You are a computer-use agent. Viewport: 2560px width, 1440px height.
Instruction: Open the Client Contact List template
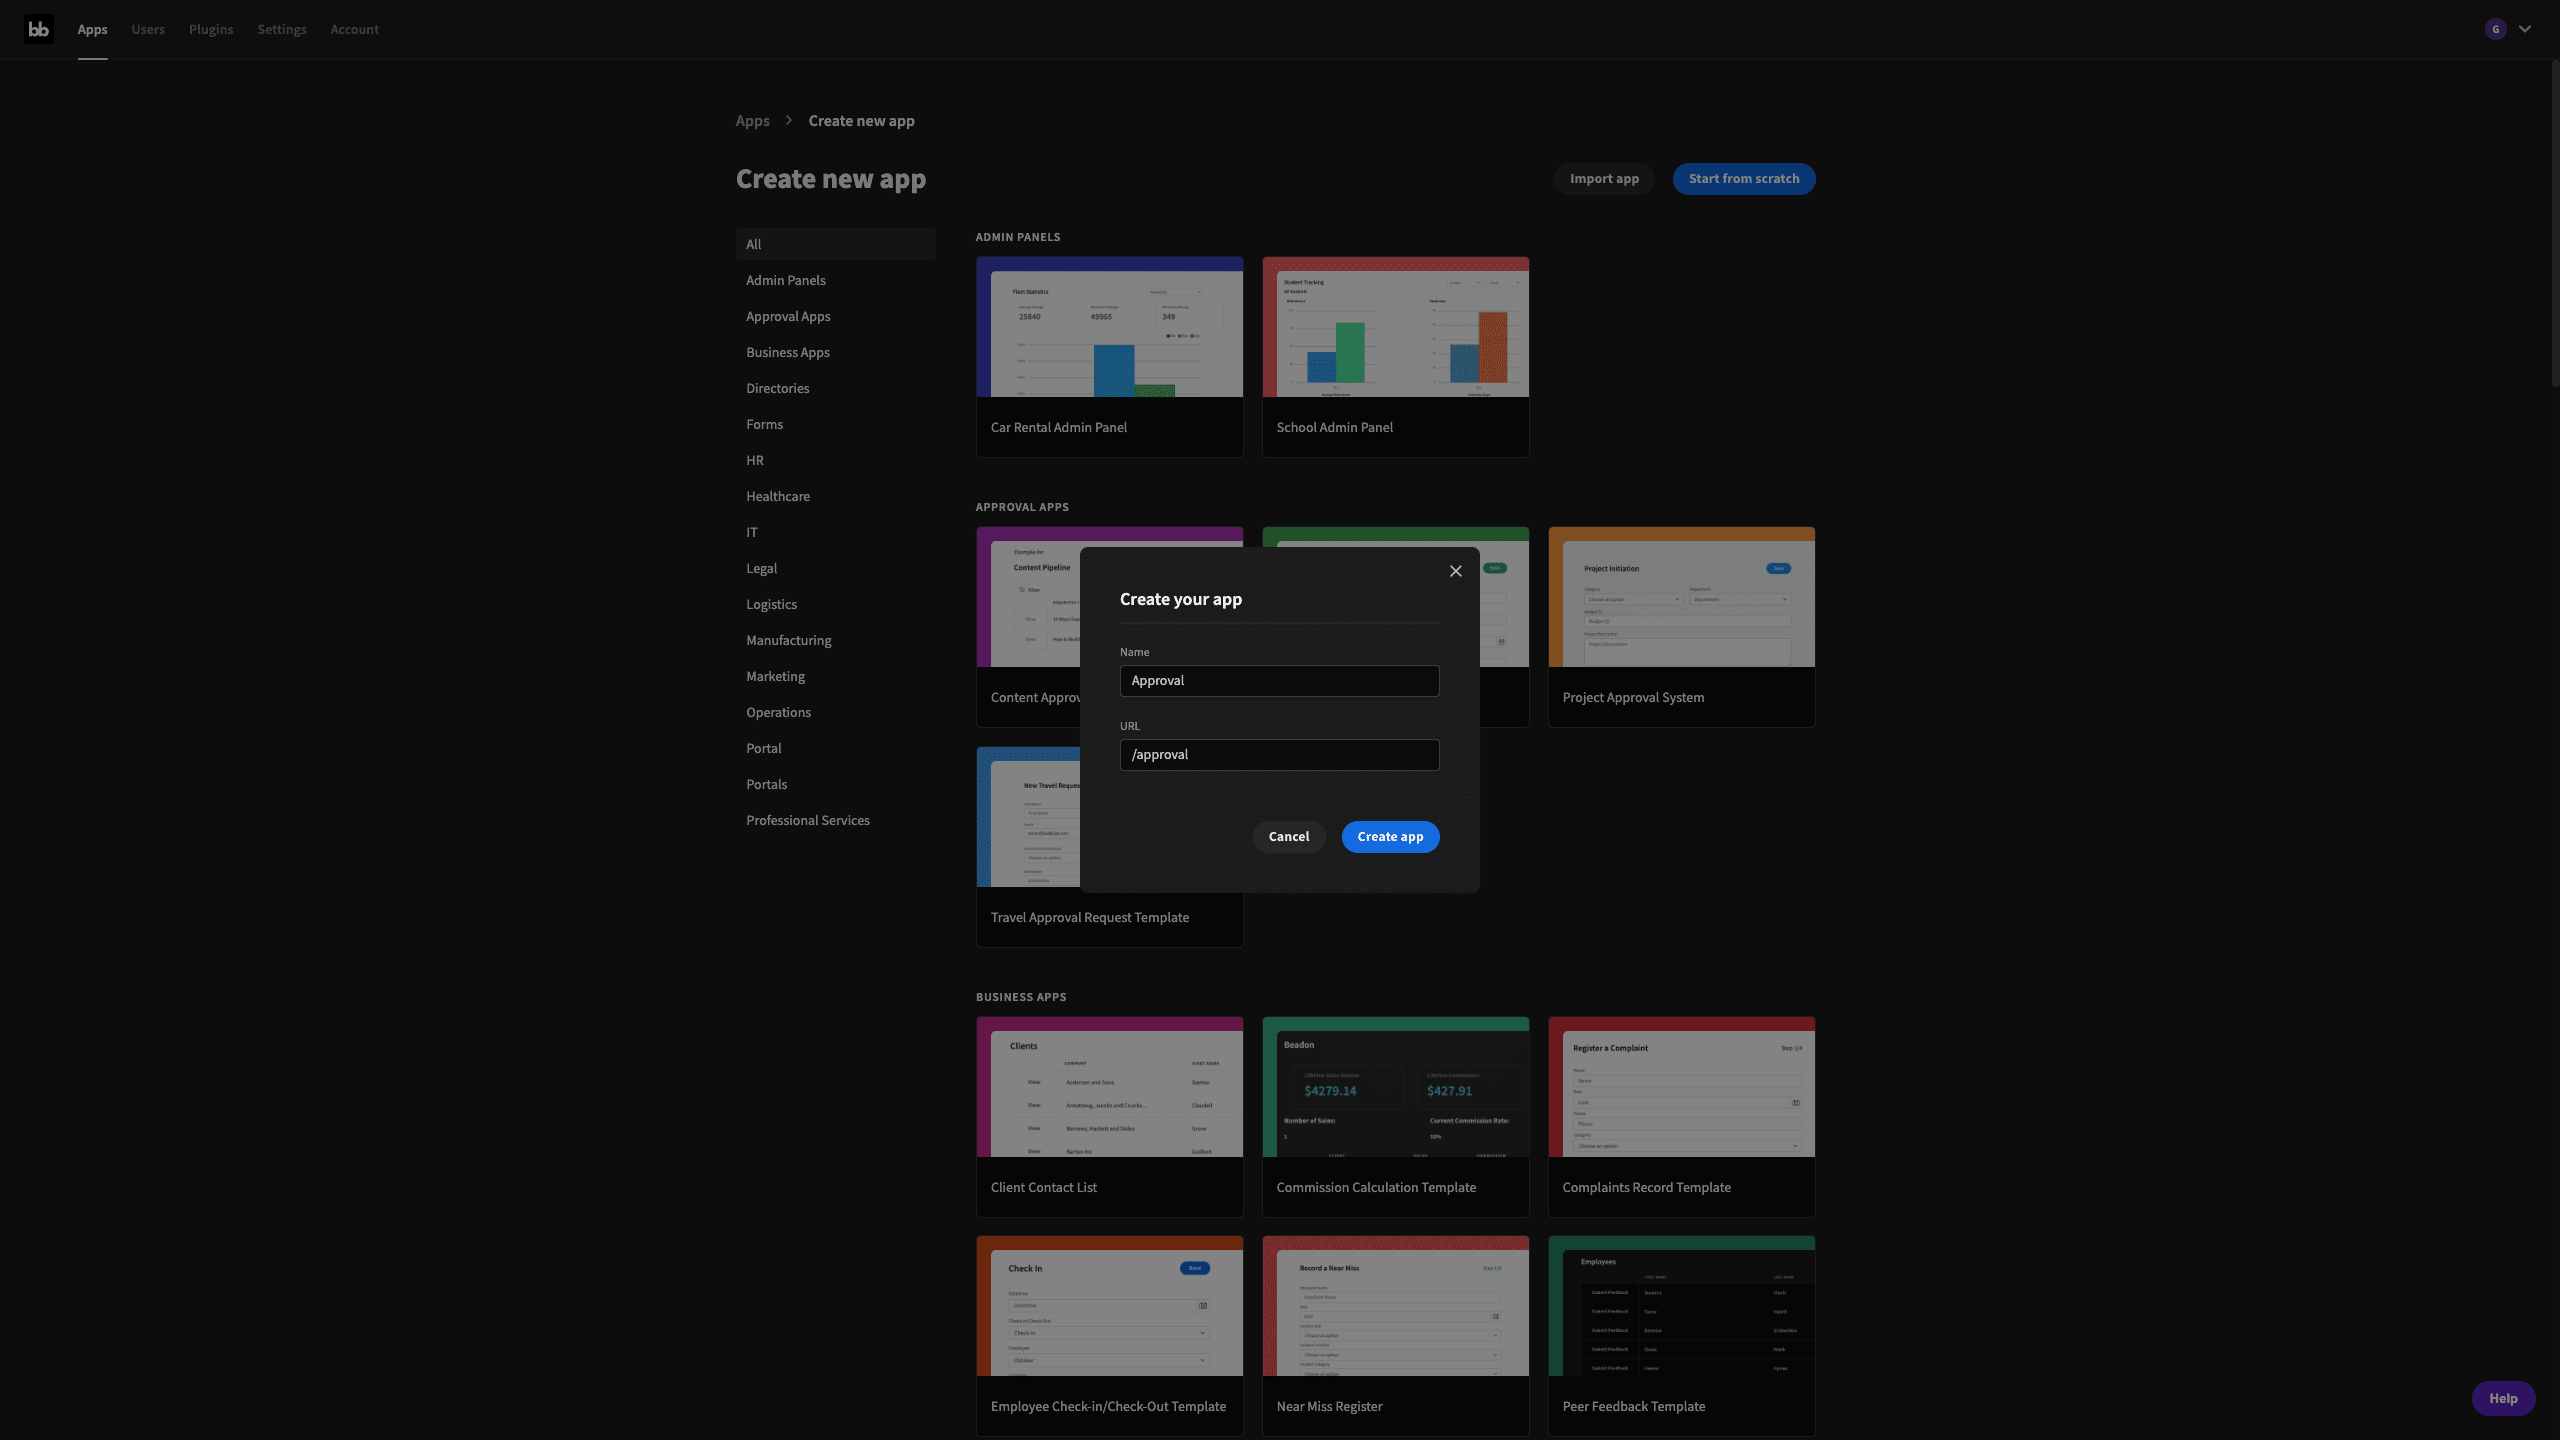pyautogui.click(x=1110, y=1117)
